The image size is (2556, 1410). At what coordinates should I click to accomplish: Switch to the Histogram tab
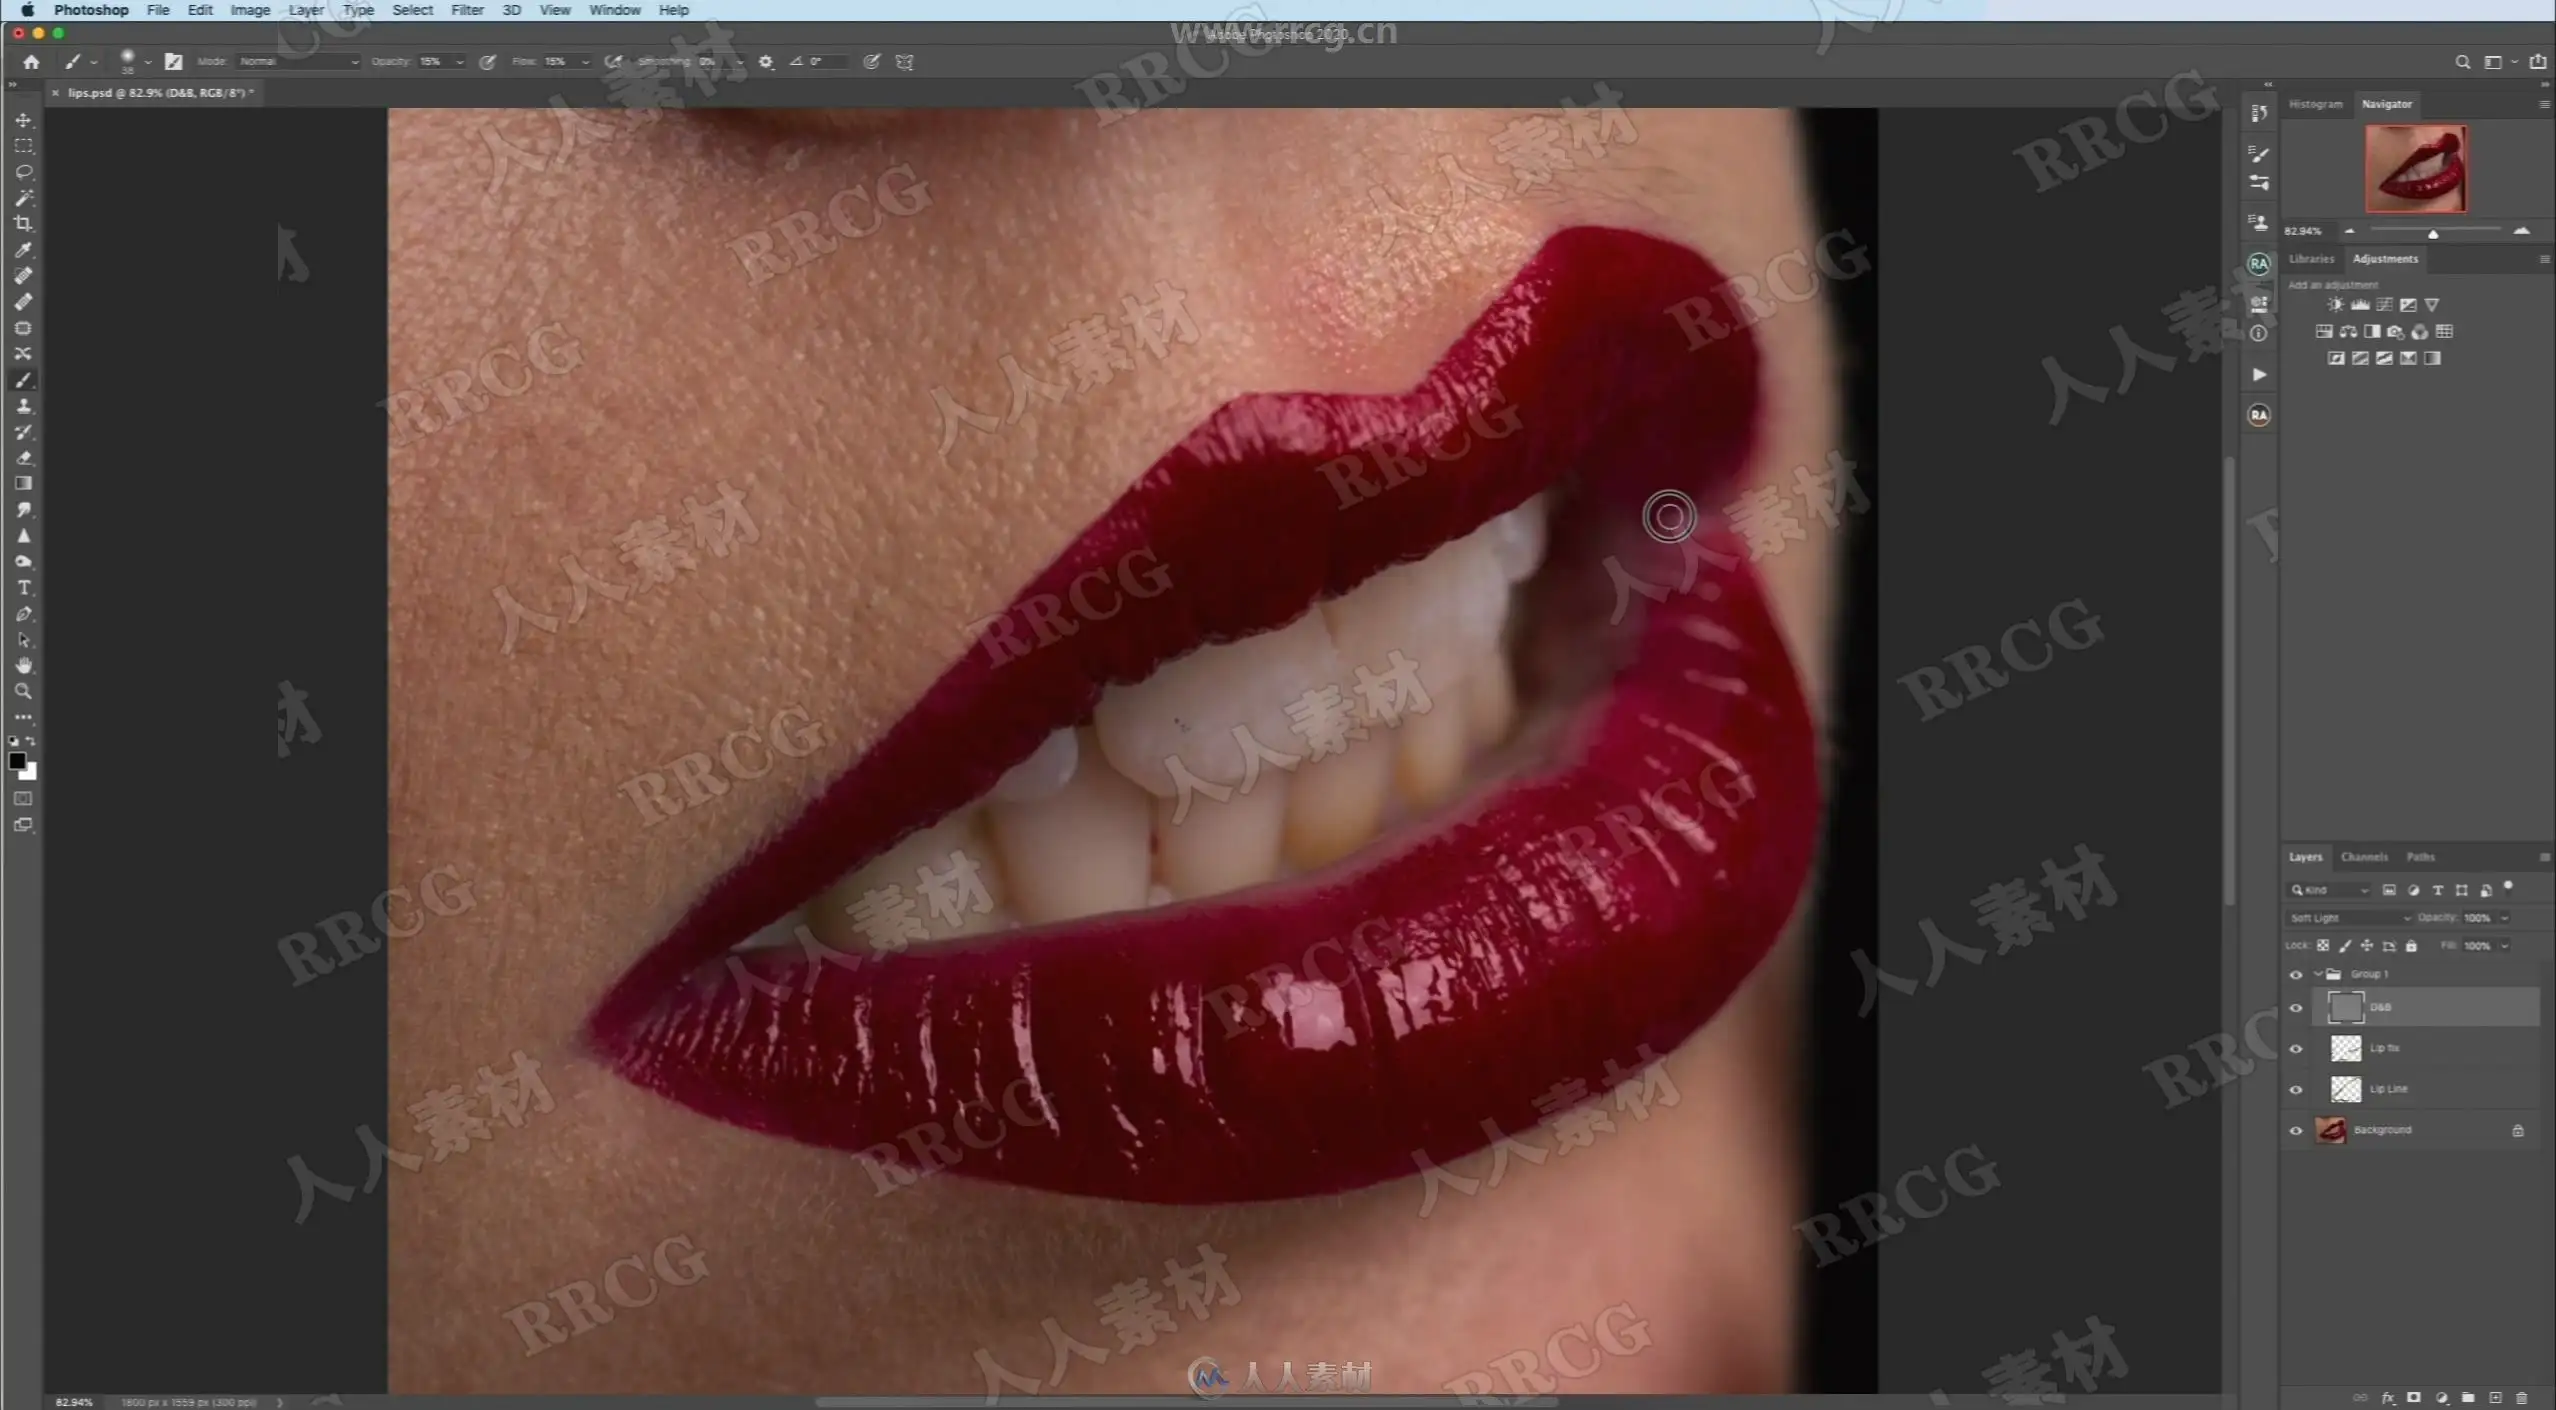(x=2315, y=104)
